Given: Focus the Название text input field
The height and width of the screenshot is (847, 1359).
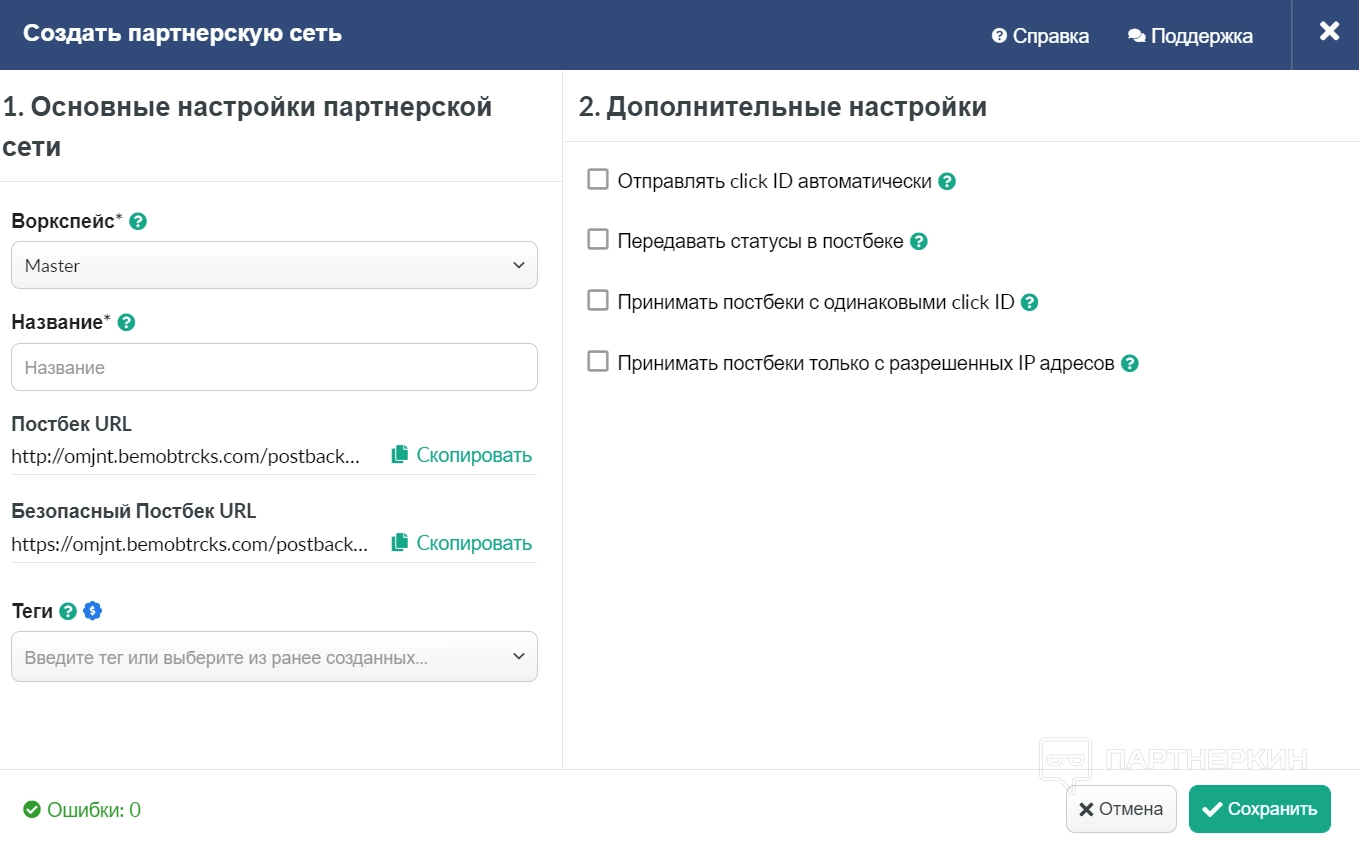Looking at the screenshot, I should point(274,367).
